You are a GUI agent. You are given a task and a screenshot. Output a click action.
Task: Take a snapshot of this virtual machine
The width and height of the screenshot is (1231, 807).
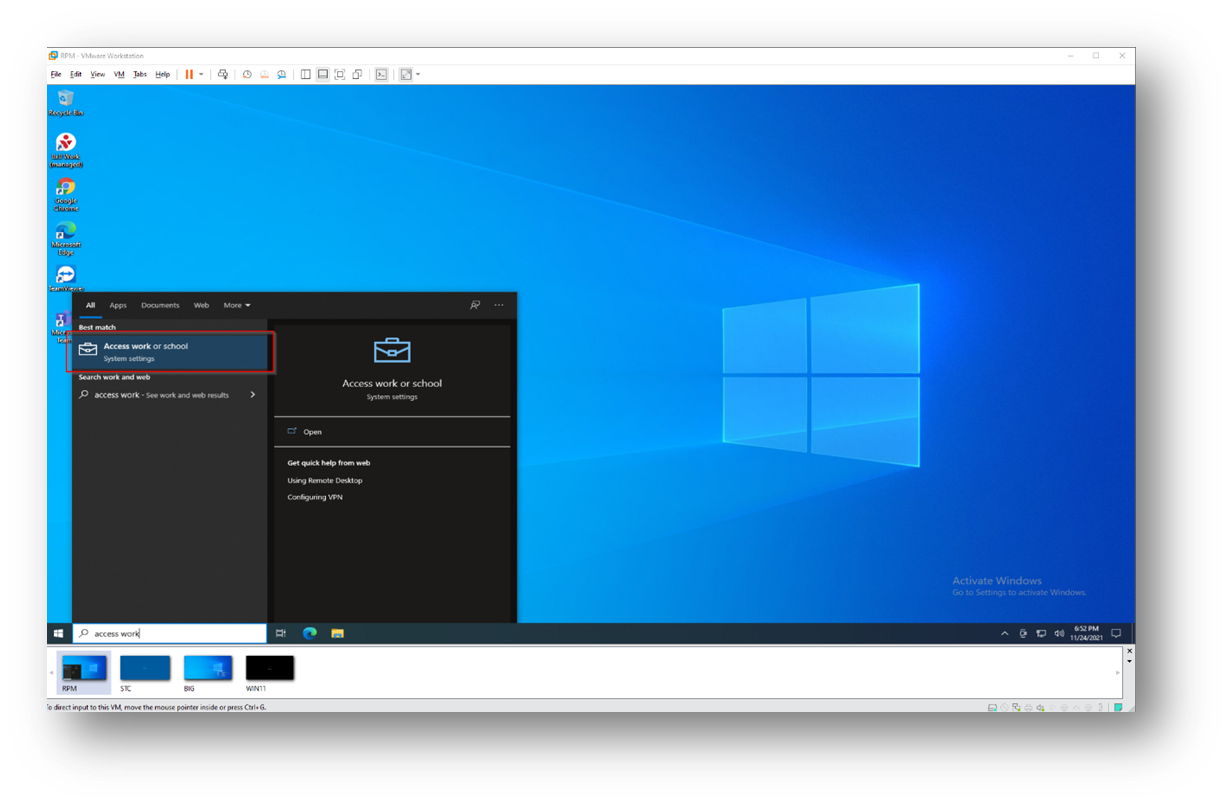tap(247, 73)
